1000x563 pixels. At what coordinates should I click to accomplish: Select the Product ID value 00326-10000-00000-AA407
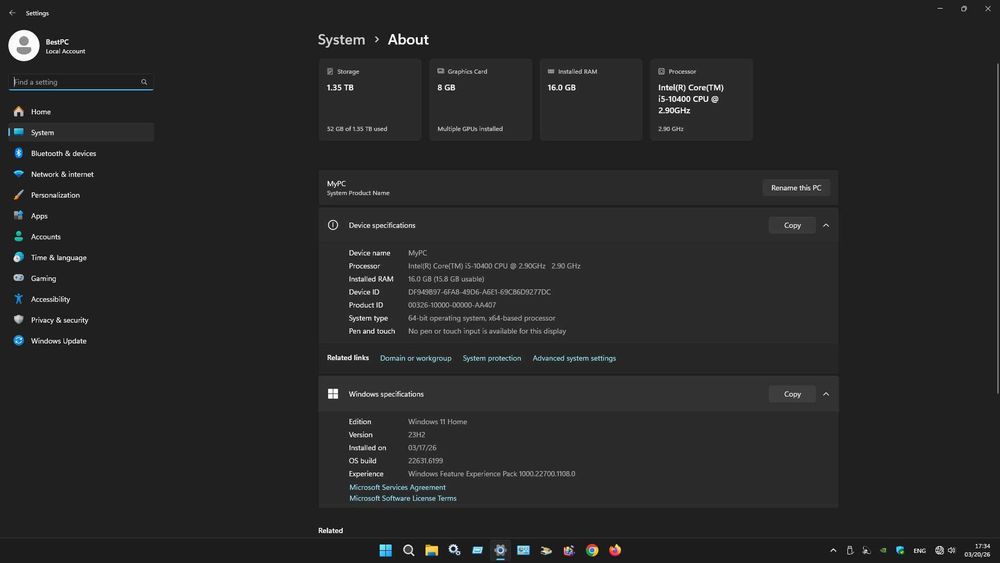point(452,305)
